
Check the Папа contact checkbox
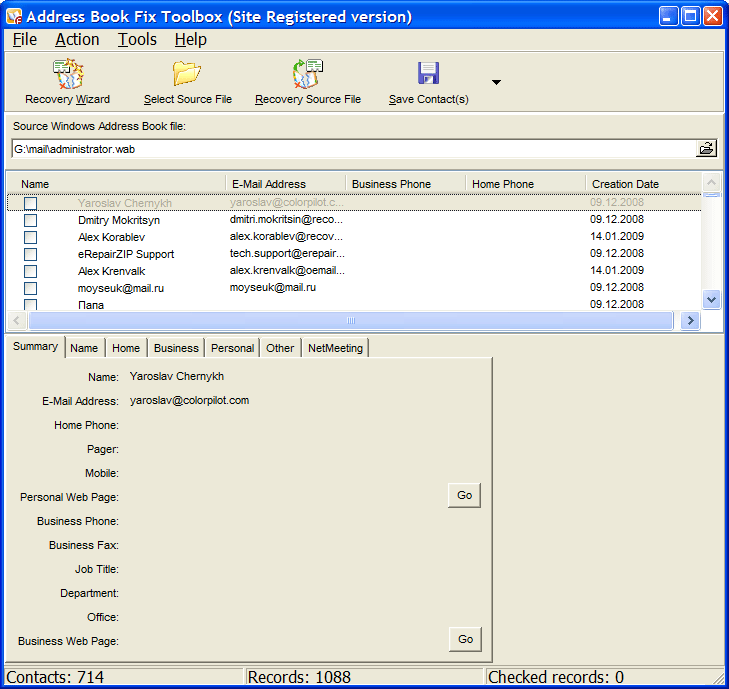(x=31, y=305)
